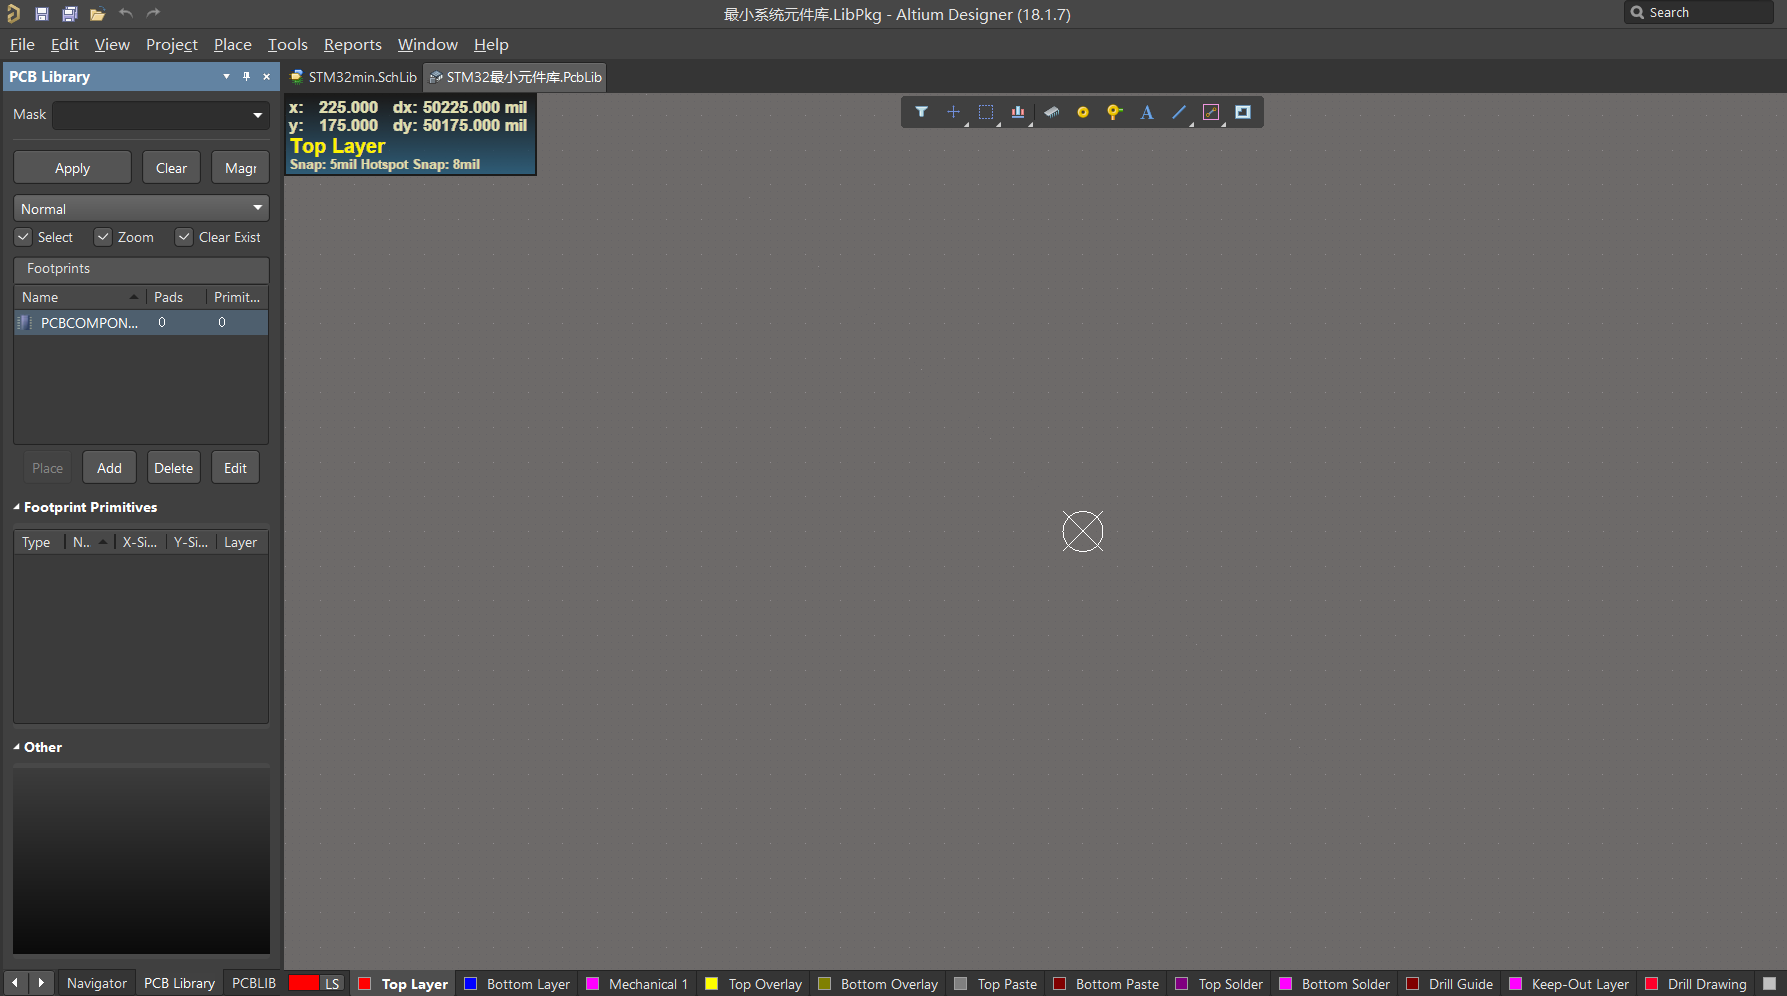Open the Tools menu
1787x996 pixels.
point(287,44)
